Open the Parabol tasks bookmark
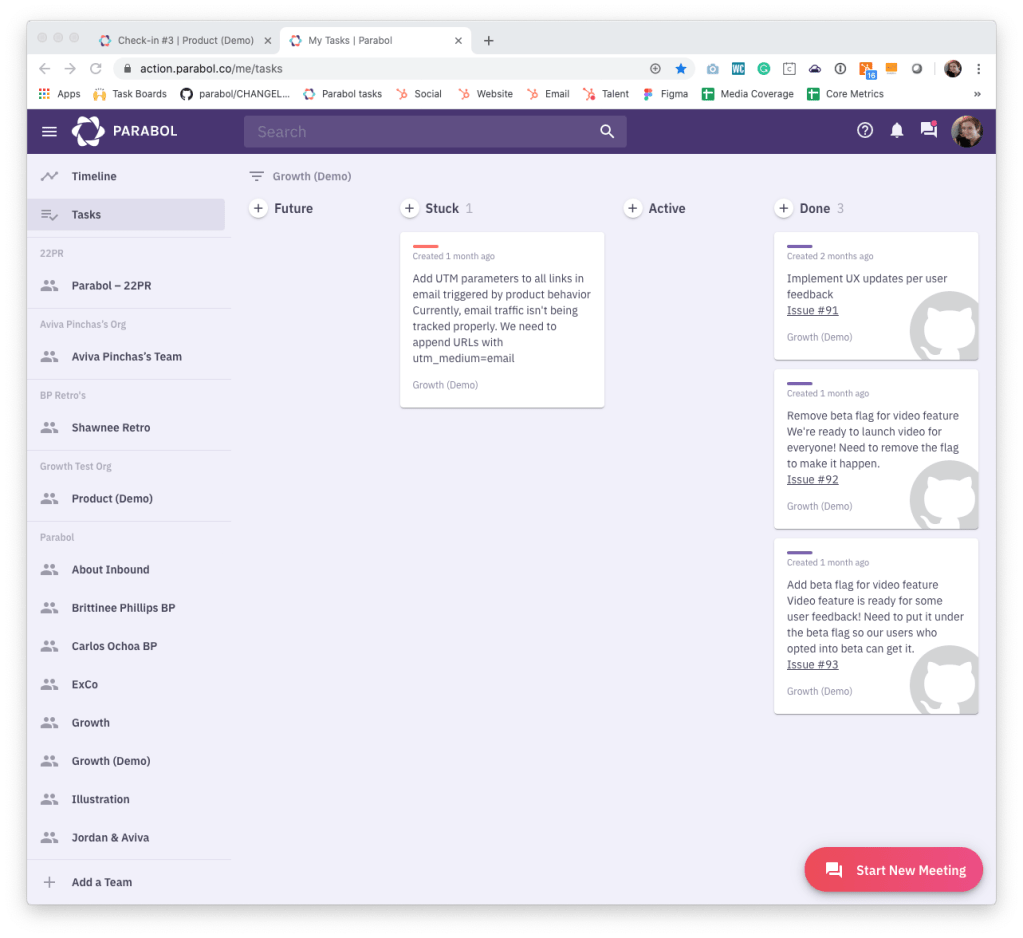This screenshot has width=1023, height=938. click(x=343, y=94)
